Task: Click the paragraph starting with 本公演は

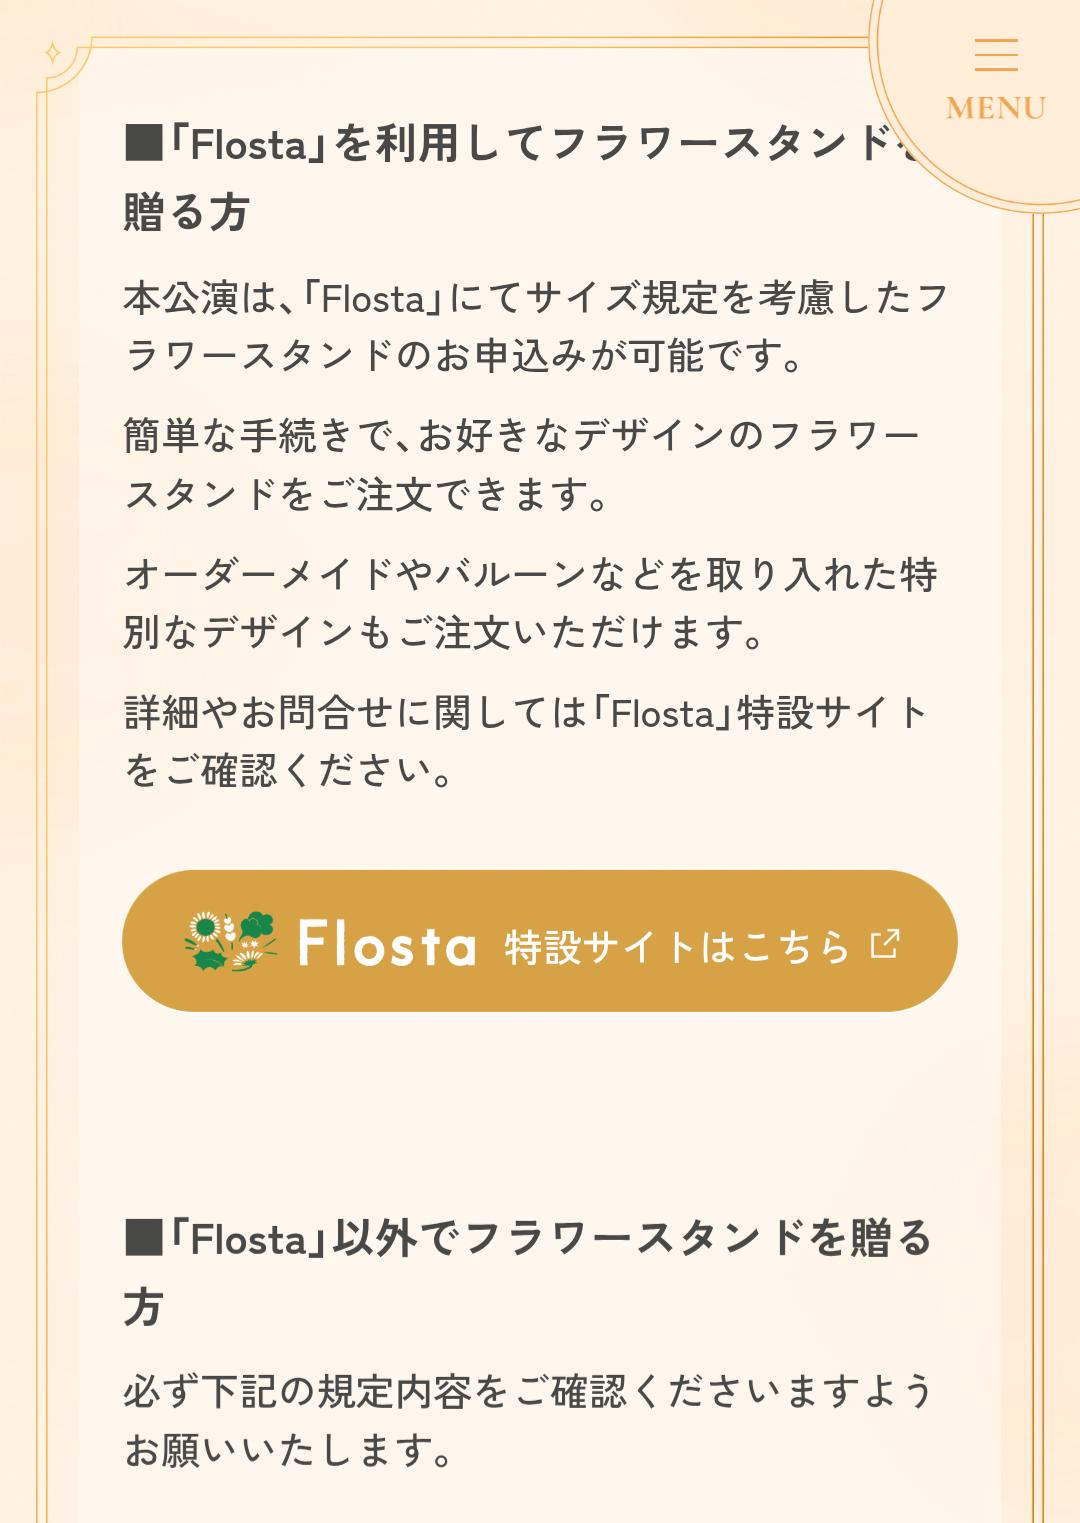Action: (x=535, y=327)
